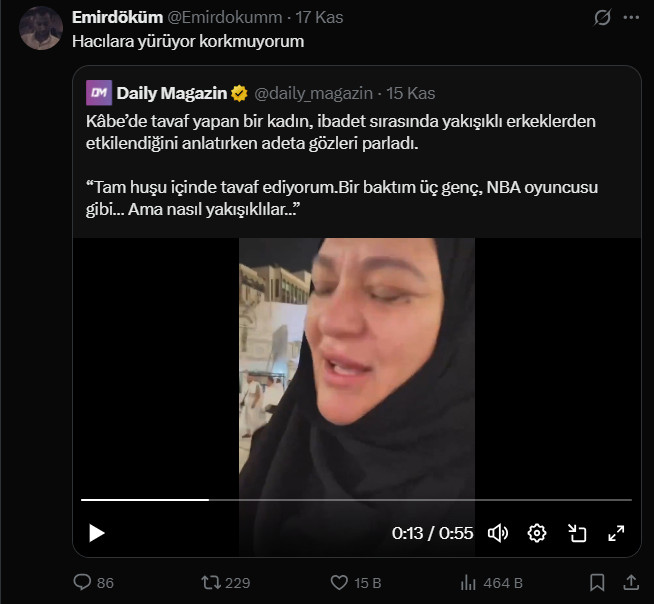Click the Grok explain icon
654x604 pixels.
coord(602,18)
